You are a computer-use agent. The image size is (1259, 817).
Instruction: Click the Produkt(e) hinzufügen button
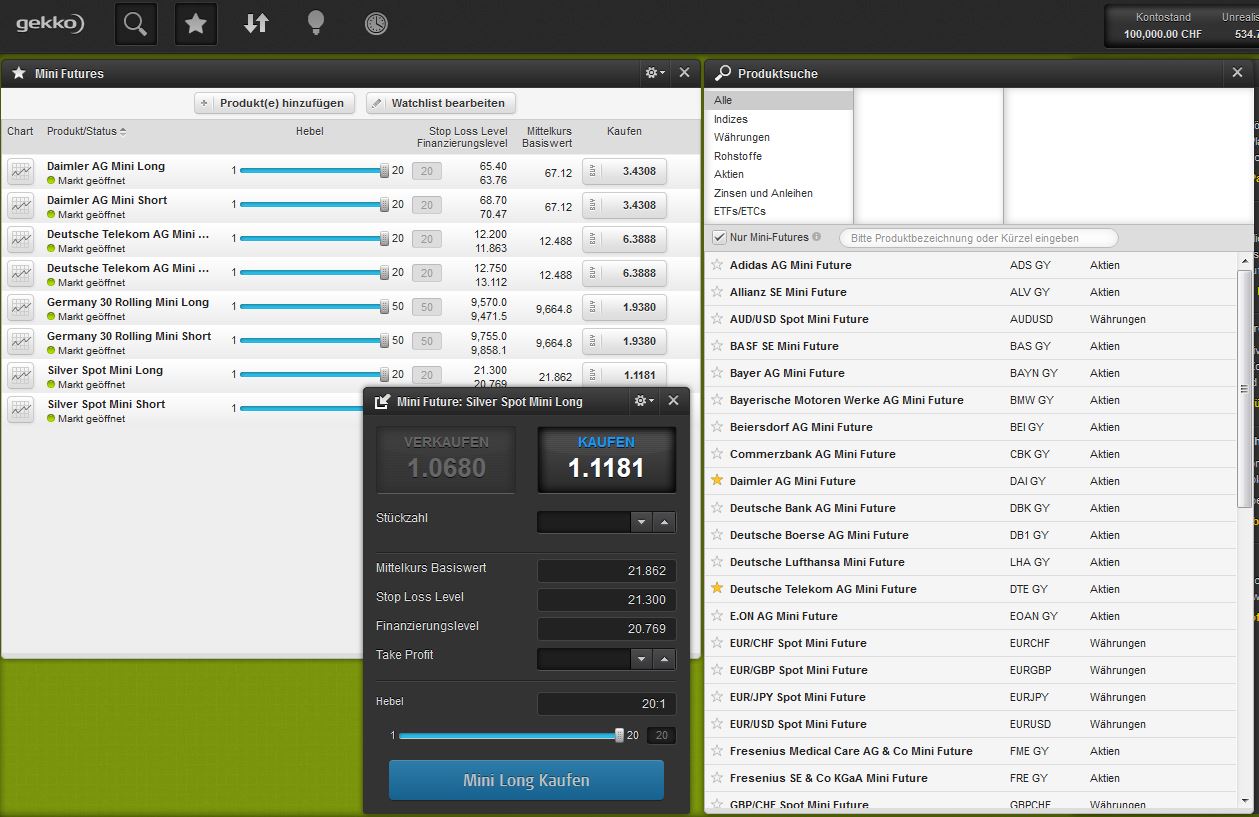pos(275,103)
